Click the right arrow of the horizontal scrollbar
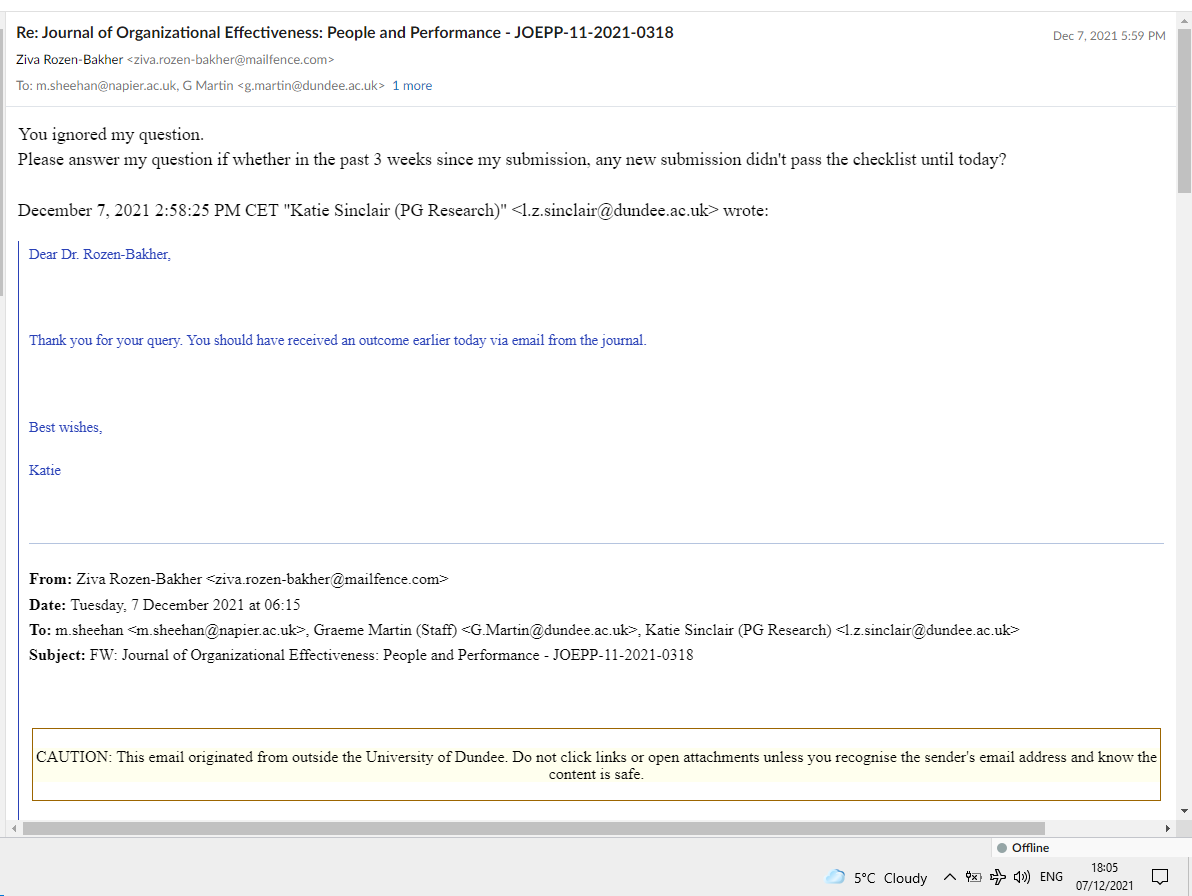The width and height of the screenshot is (1192, 896). click(1168, 828)
